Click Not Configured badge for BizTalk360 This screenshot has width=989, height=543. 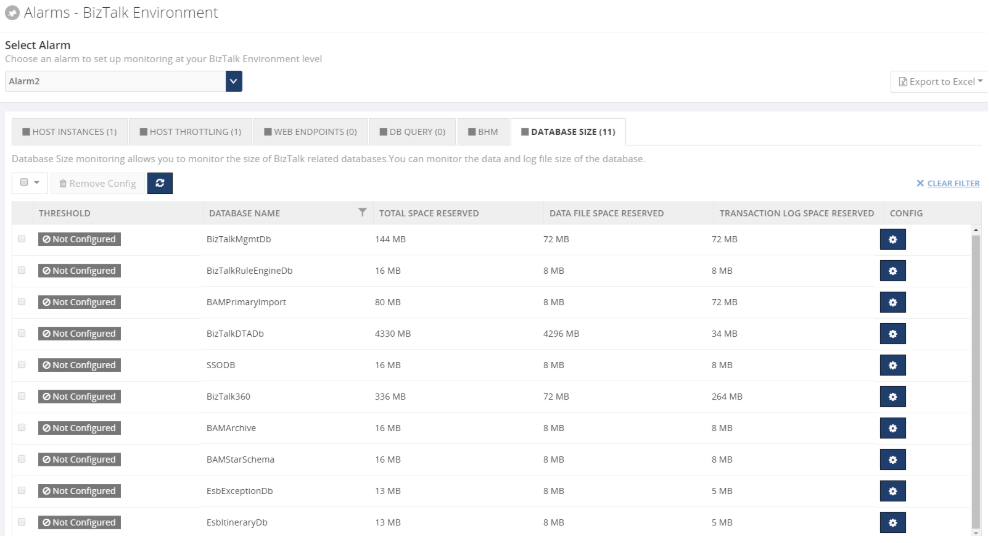pos(79,397)
